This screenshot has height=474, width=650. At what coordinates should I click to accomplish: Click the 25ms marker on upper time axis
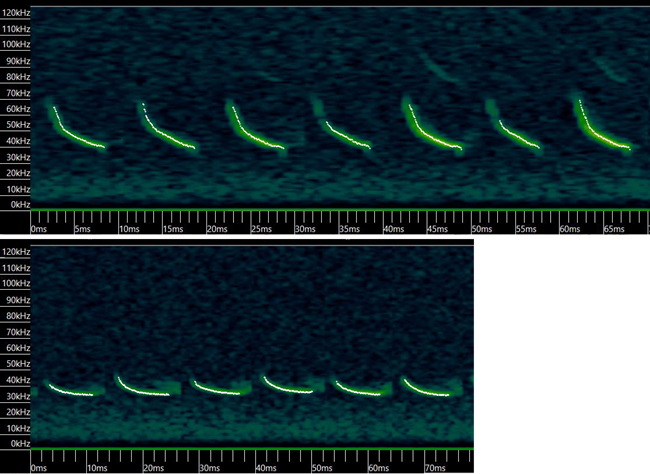[257, 229]
